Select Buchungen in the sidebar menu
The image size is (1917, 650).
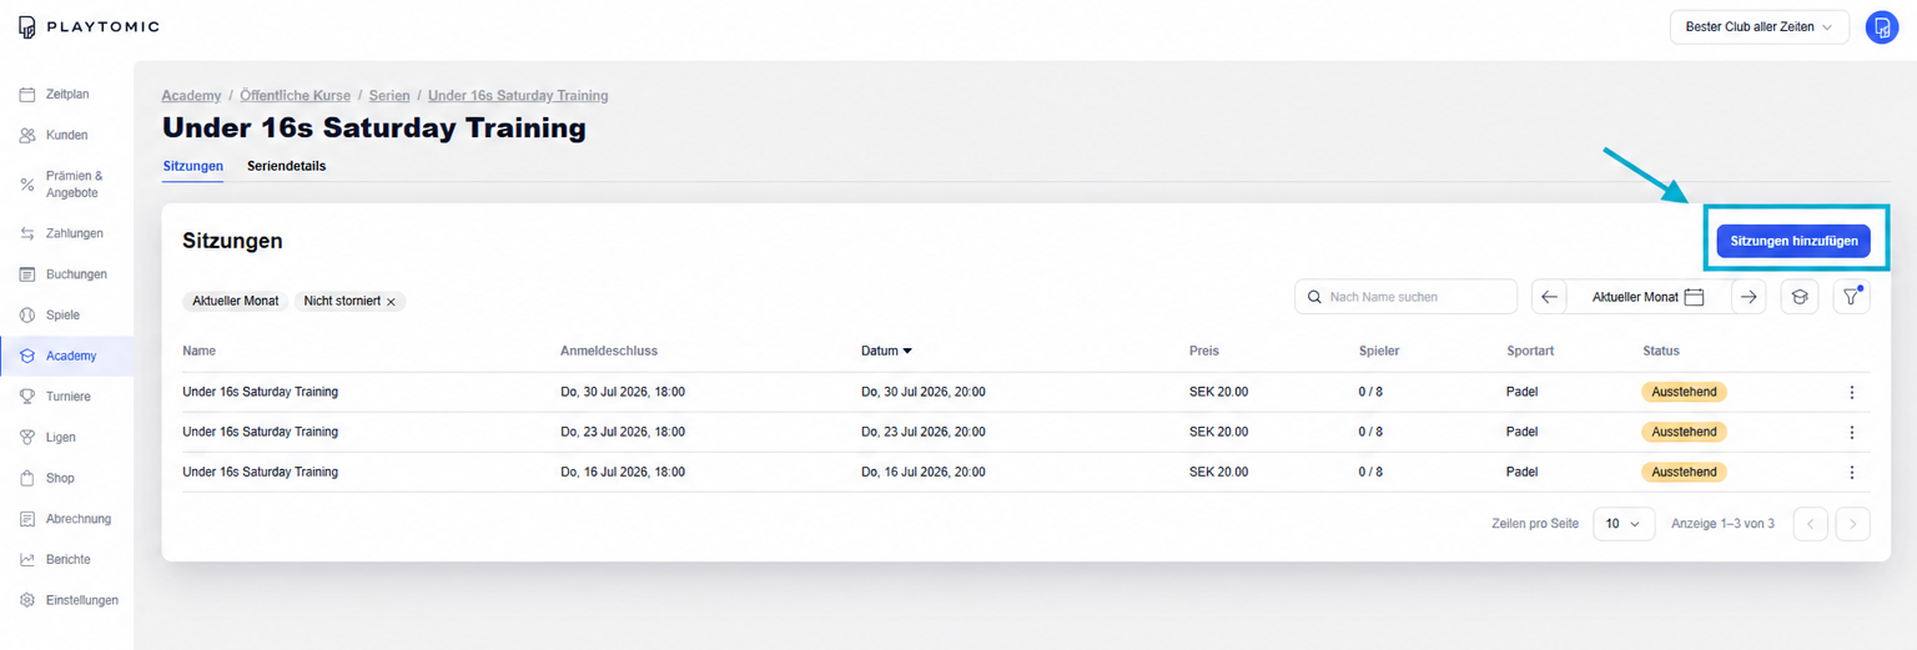click(76, 274)
